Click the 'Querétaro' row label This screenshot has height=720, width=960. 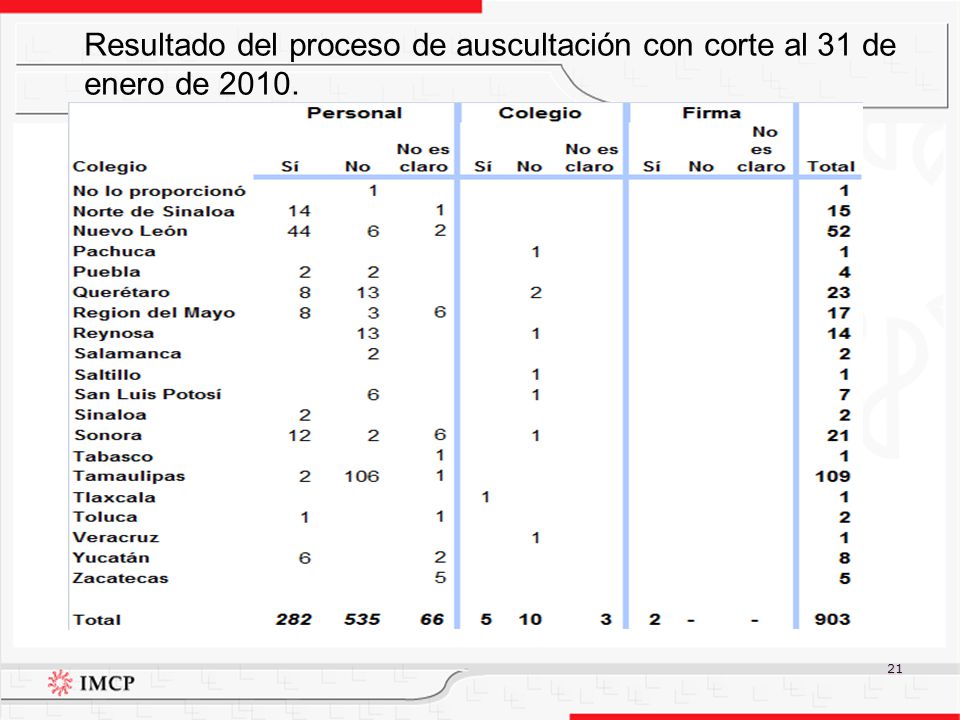[x=121, y=293]
